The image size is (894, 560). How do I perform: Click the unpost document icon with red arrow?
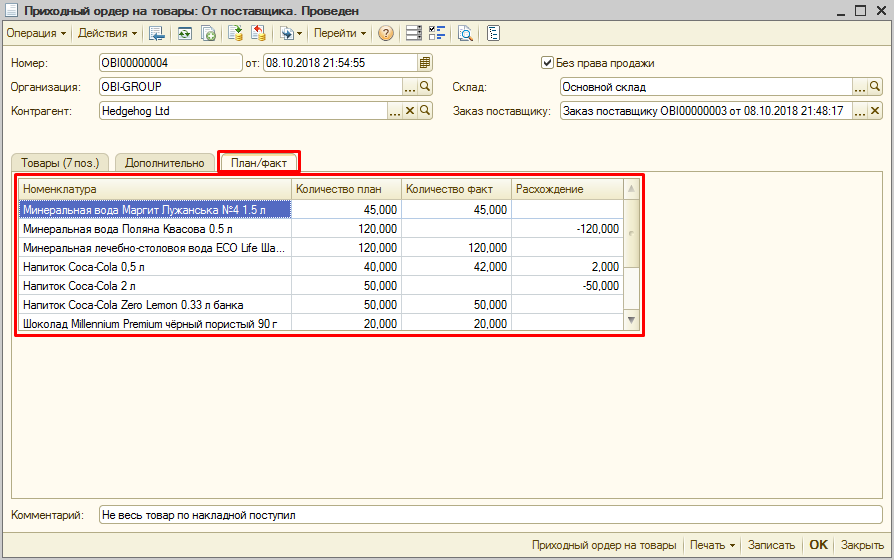[258, 33]
